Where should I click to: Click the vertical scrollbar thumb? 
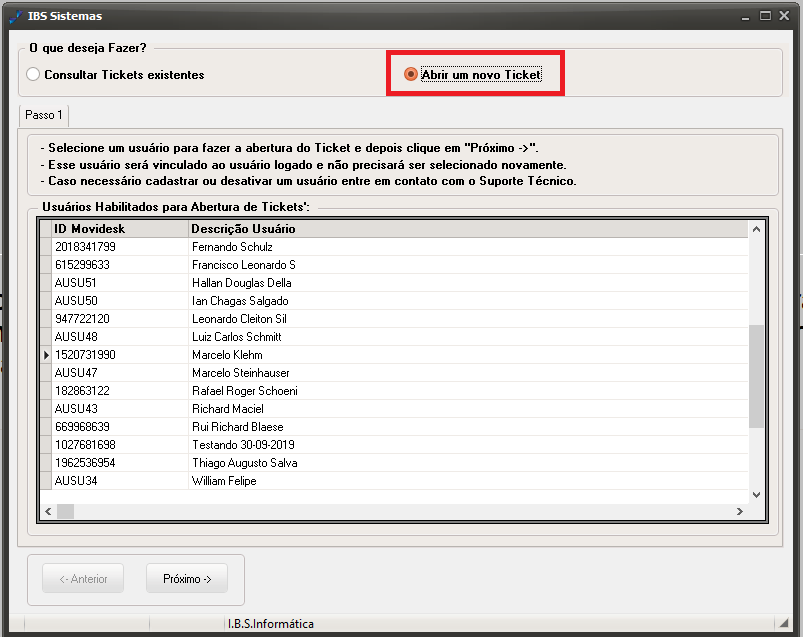click(x=756, y=376)
